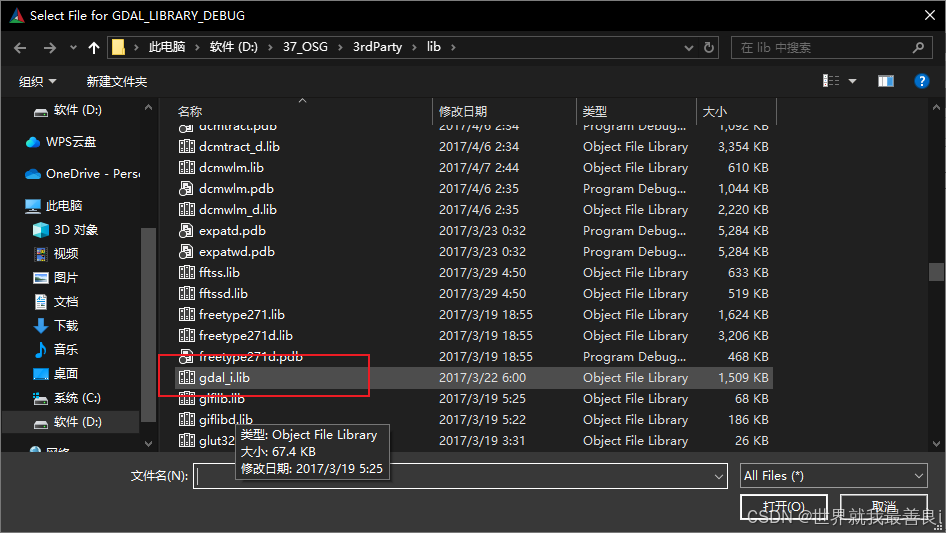
Task: Open the 组织 menu
Action: [x=37, y=81]
